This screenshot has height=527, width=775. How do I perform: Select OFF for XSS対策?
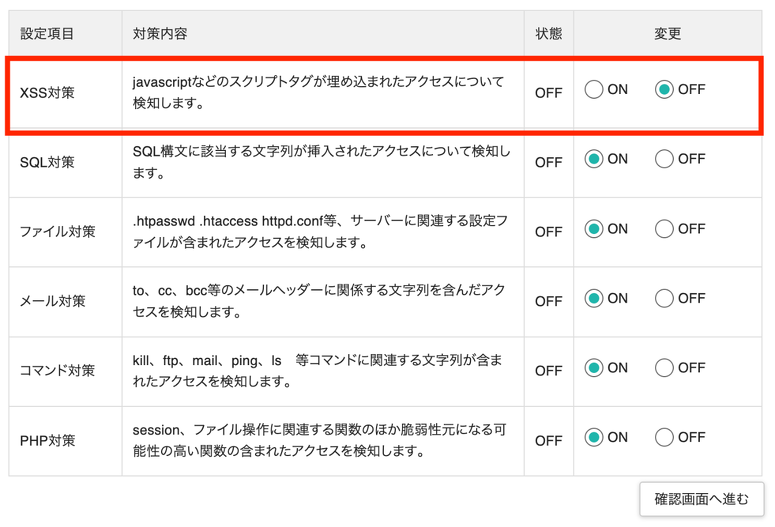(x=664, y=90)
